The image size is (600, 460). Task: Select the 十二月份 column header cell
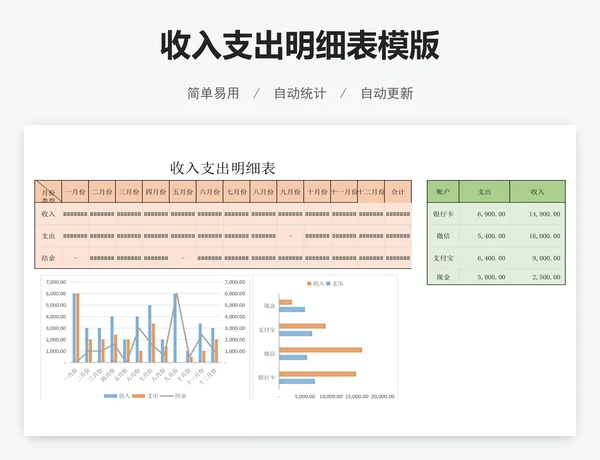point(371,192)
